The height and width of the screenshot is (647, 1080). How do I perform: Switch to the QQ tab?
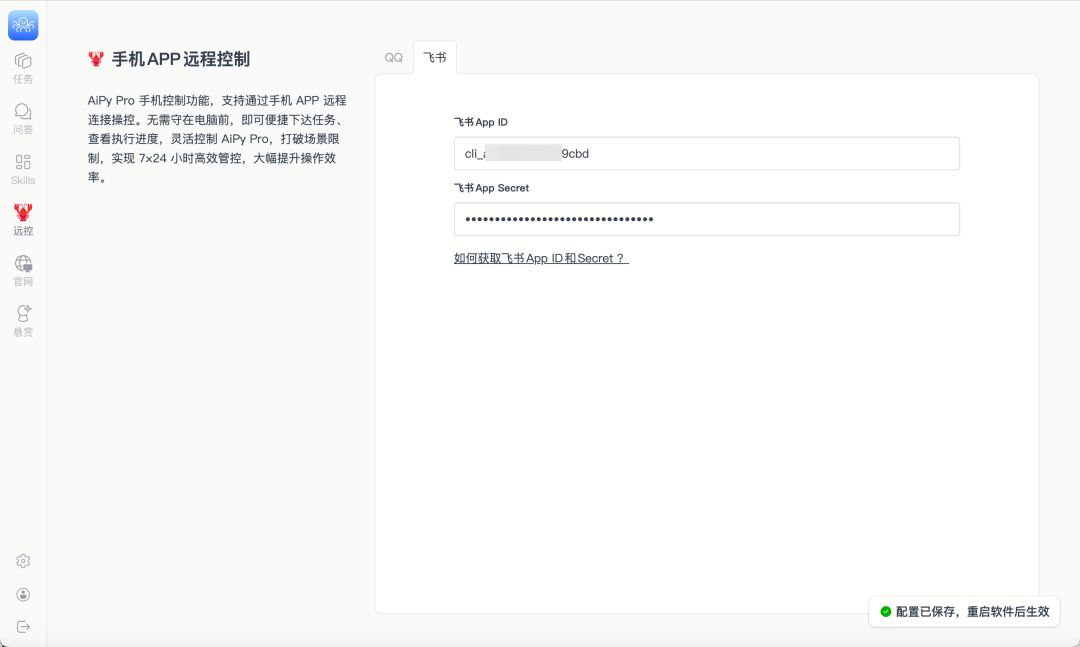pyautogui.click(x=393, y=57)
